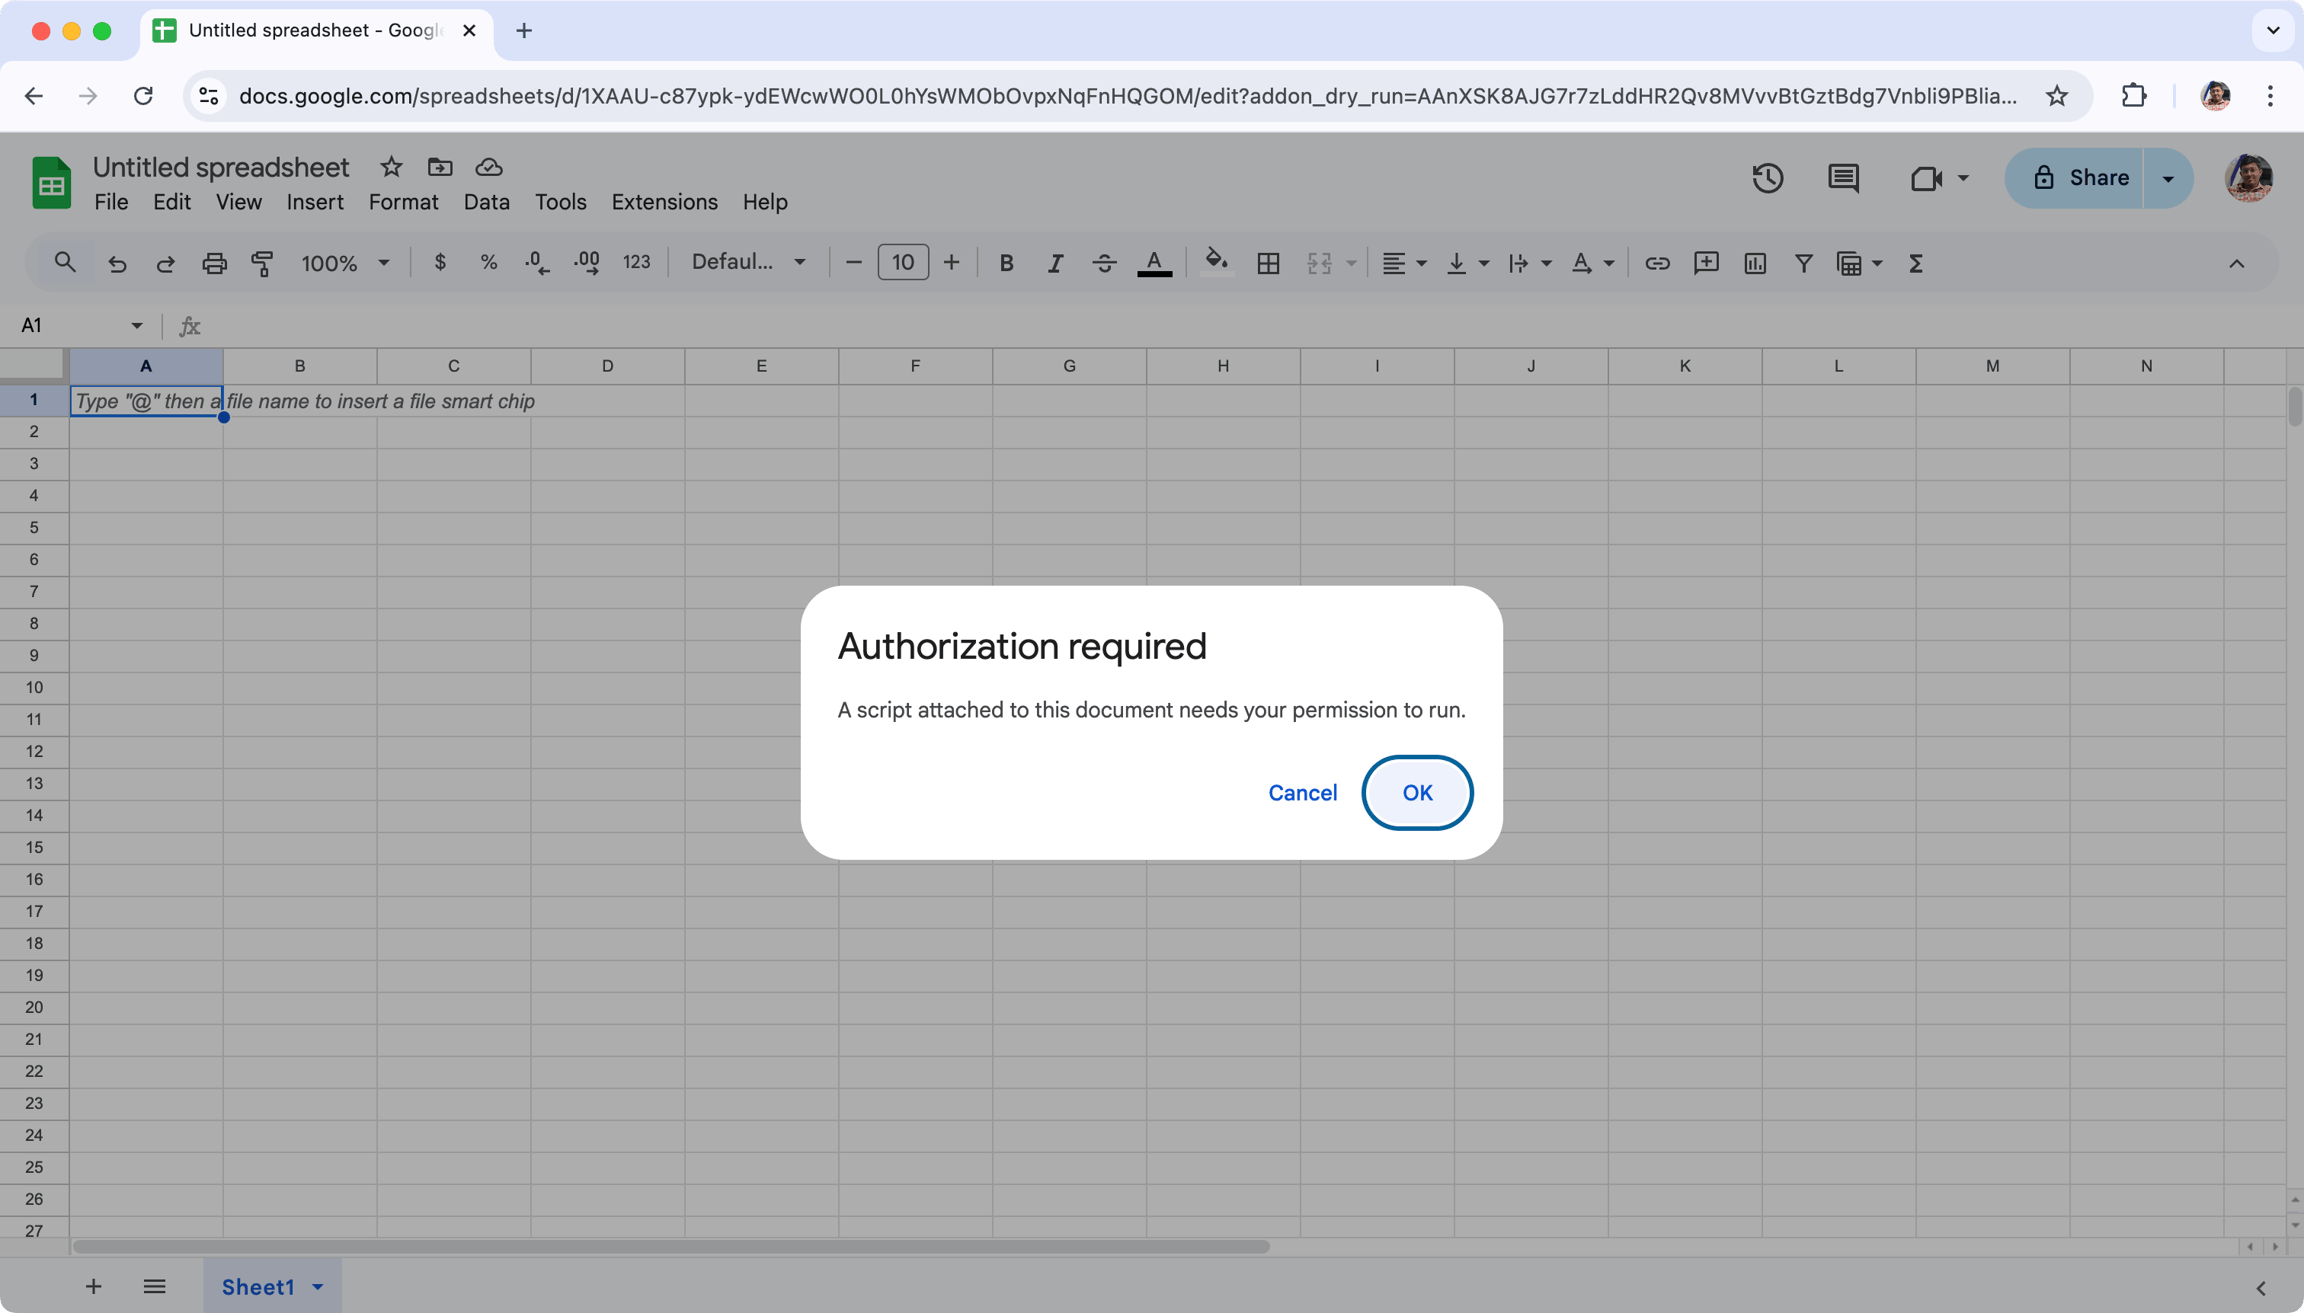Viewport: 2304px width, 1313px height.
Task: Open the Functions (Σ) tool
Action: click(x=1915, y=262)
